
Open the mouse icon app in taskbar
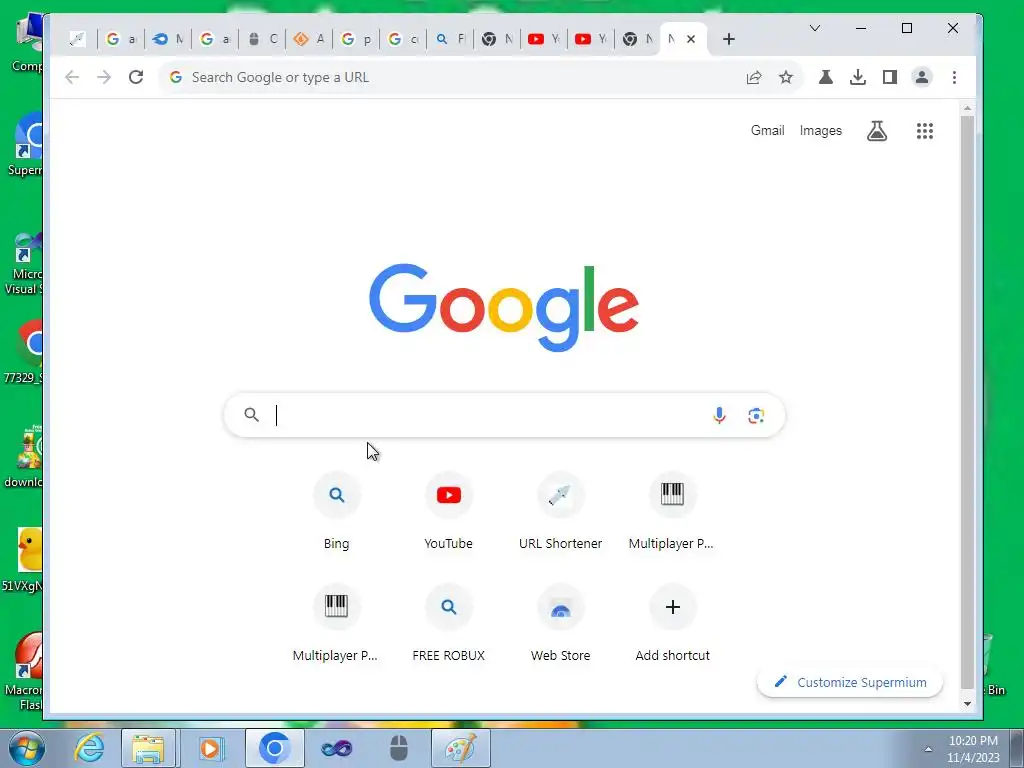398,748
